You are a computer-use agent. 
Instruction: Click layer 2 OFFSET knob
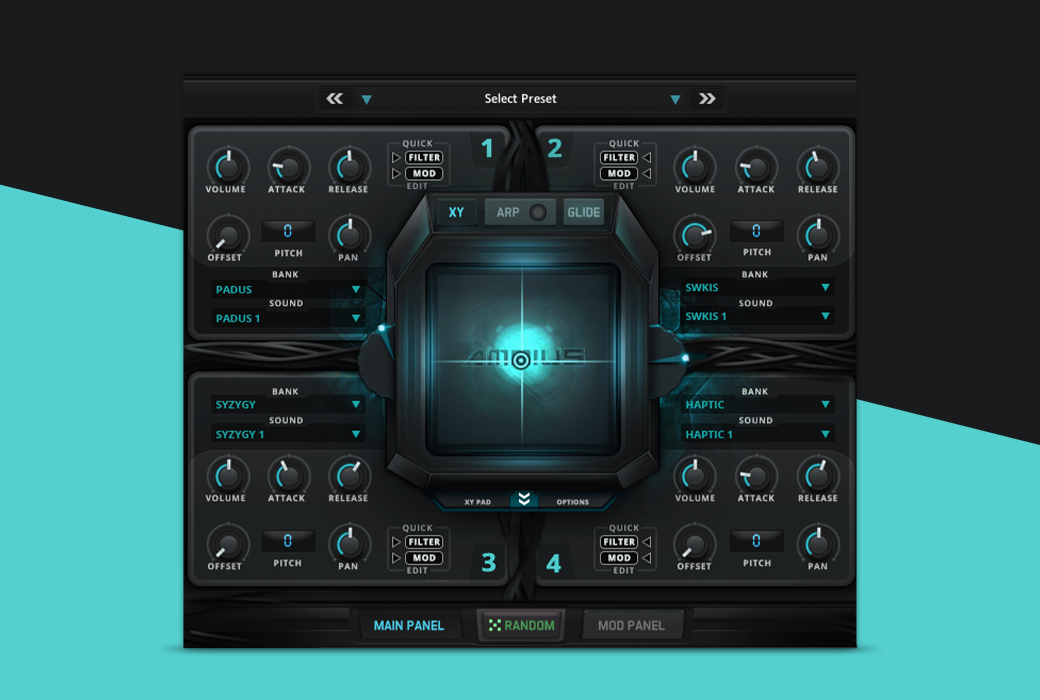coord(695,235)
